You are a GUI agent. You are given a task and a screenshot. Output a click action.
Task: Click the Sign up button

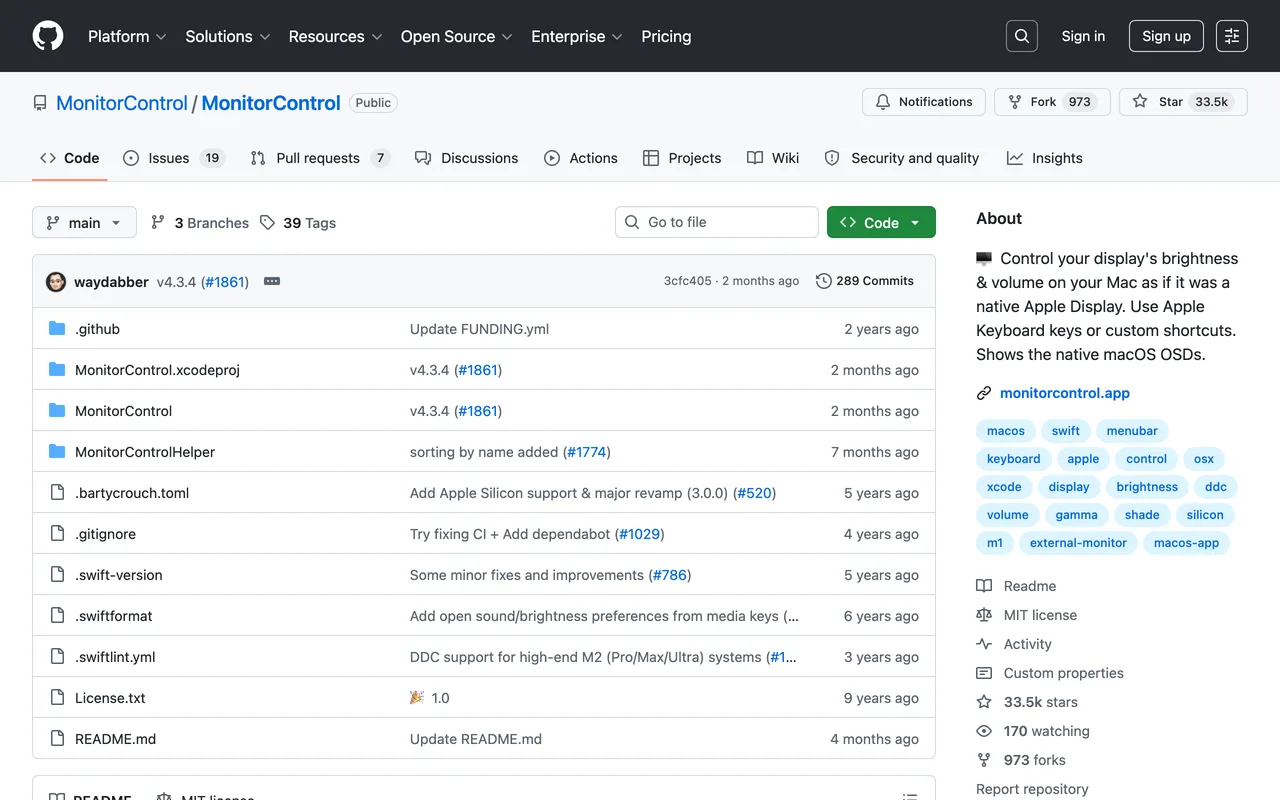click(x=1166, y=36)
